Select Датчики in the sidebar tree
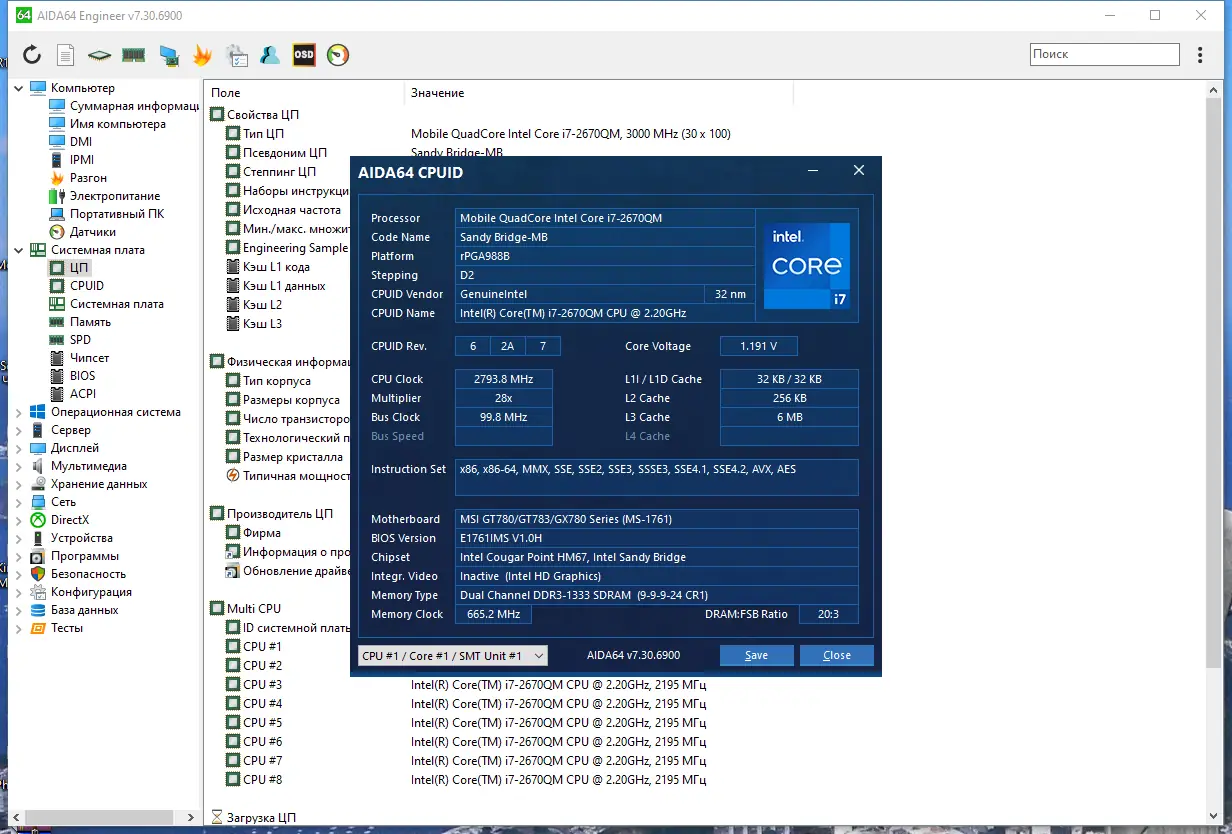The height and width of the screenshot is (834, 1232). [93, 232]
